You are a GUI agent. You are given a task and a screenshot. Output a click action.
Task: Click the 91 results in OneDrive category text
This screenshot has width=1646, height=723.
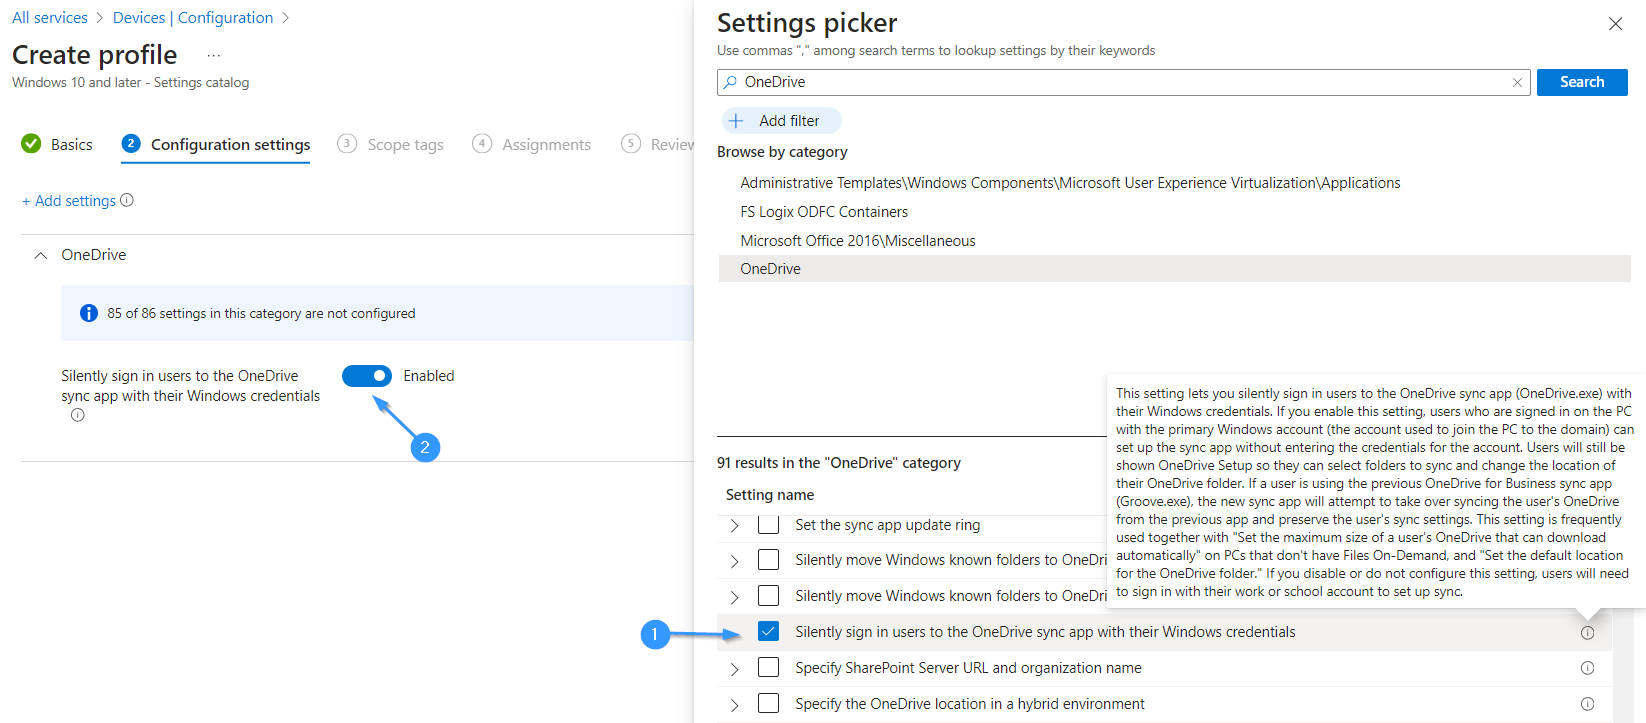[839, 463]
